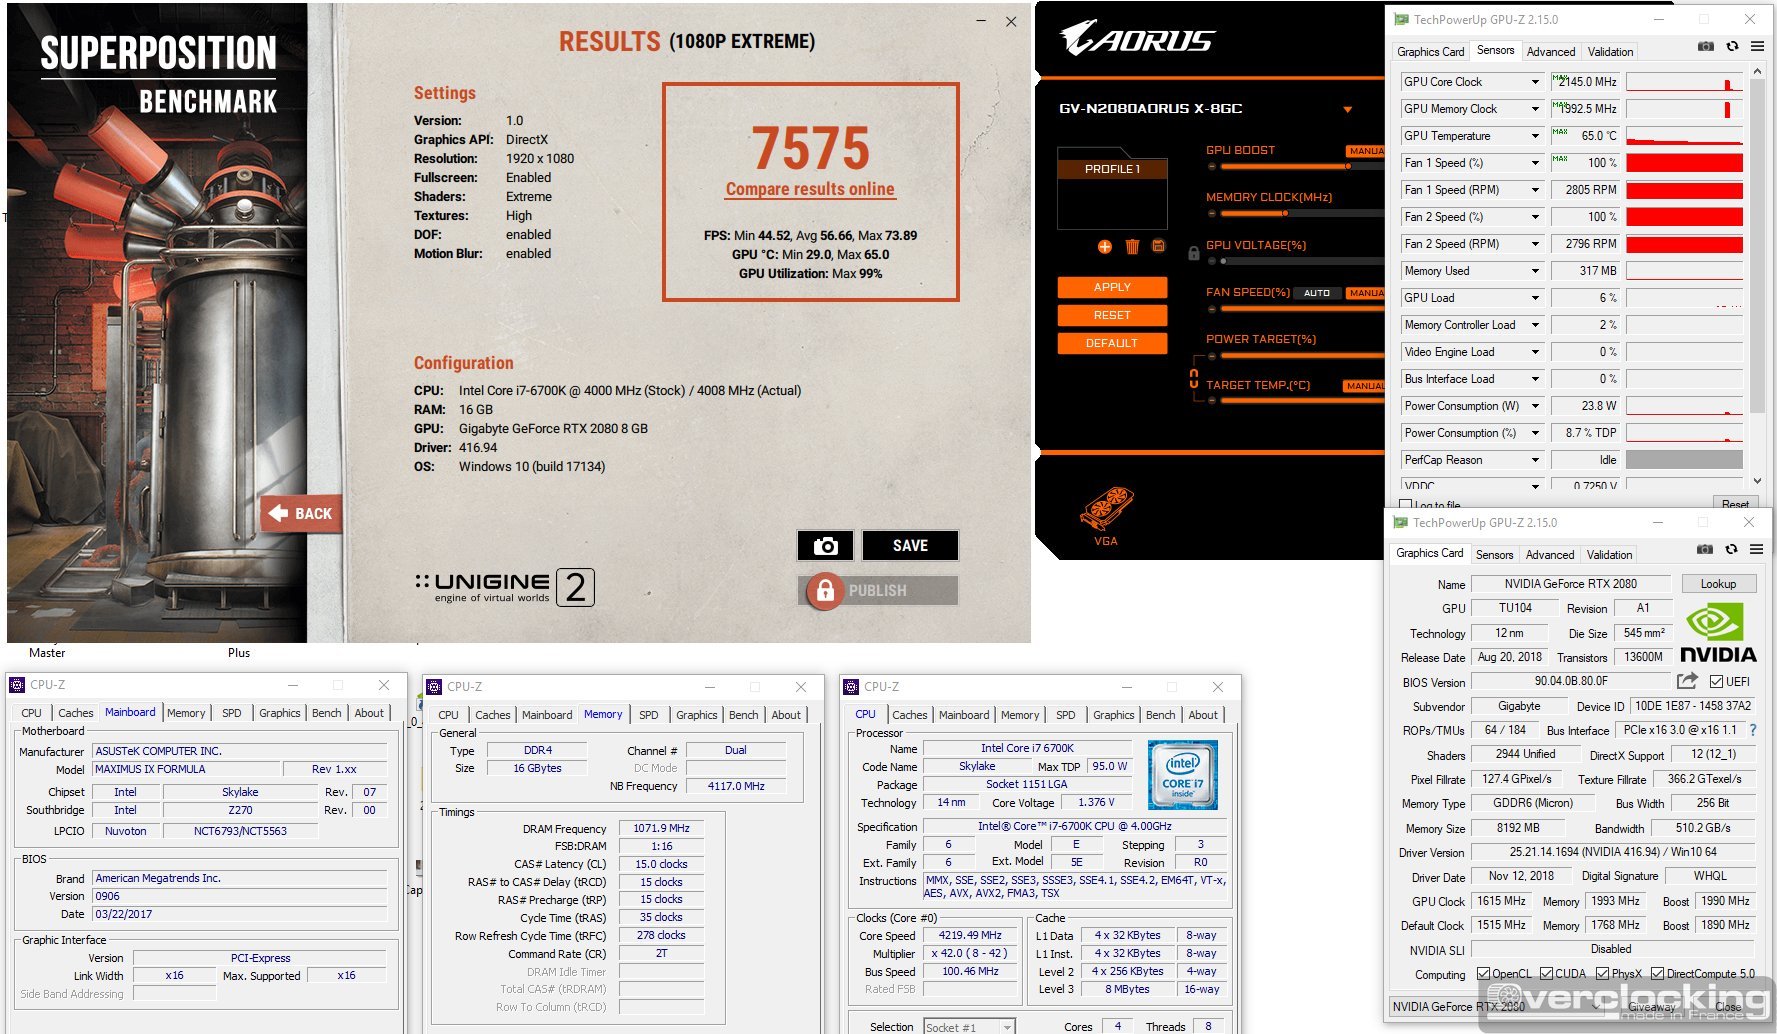Add a new profile in AORUS
The height and width of the screenshot is (1034, 1777).
click(x=1104, y=246)
